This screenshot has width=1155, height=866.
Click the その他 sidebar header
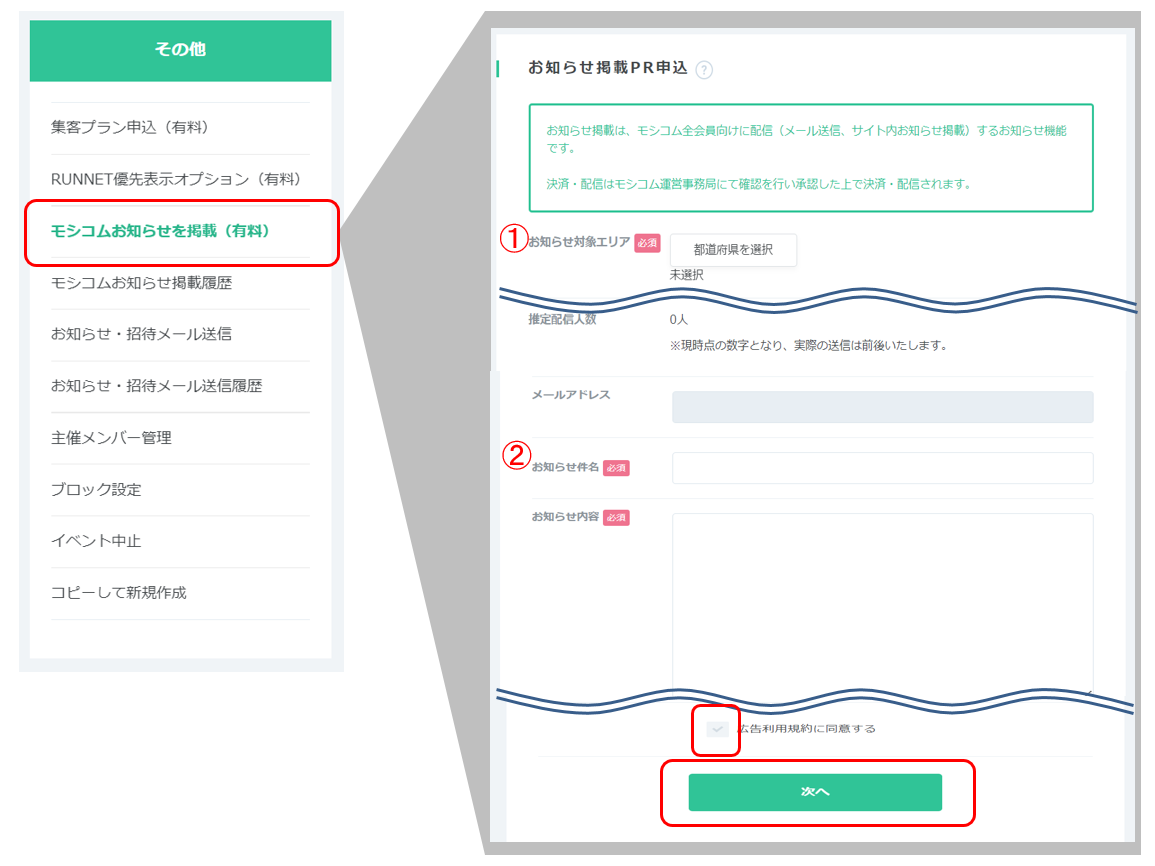click(180, 50)
